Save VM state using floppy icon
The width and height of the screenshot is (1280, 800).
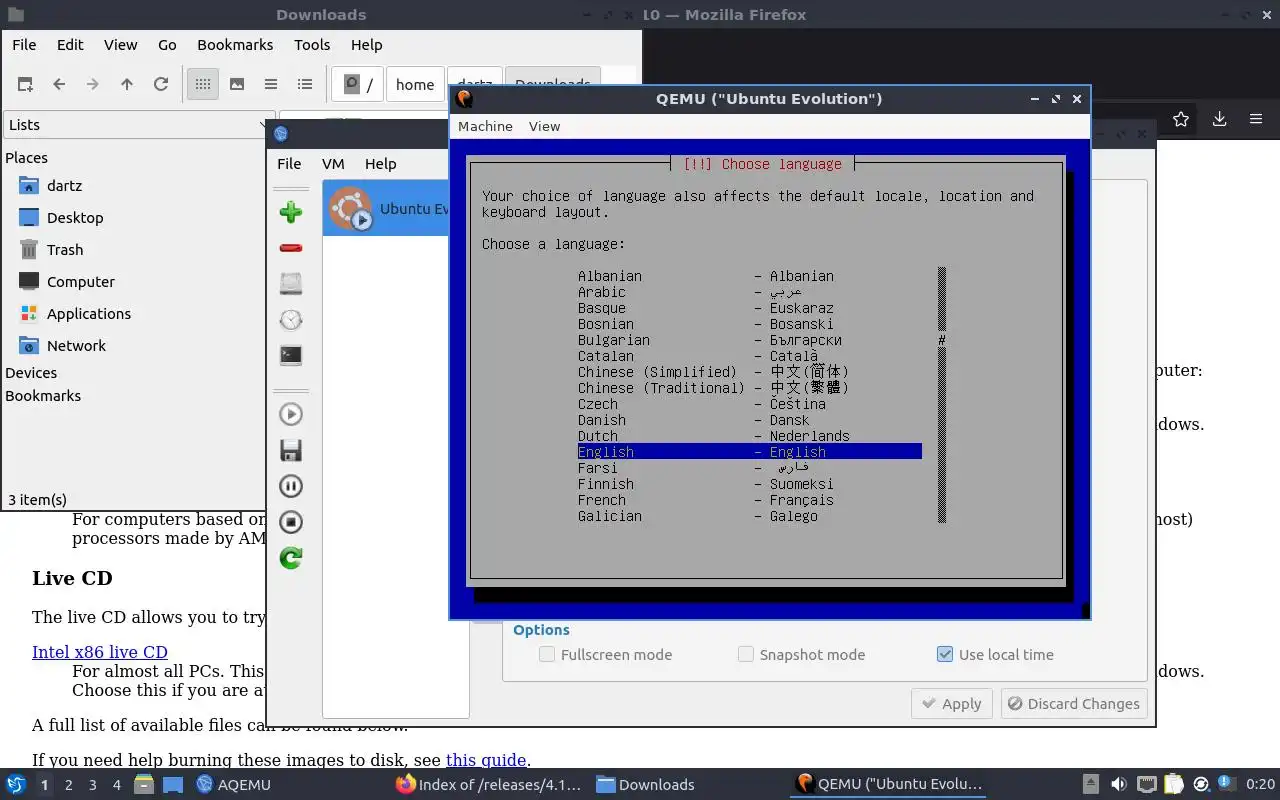(291, 450)
